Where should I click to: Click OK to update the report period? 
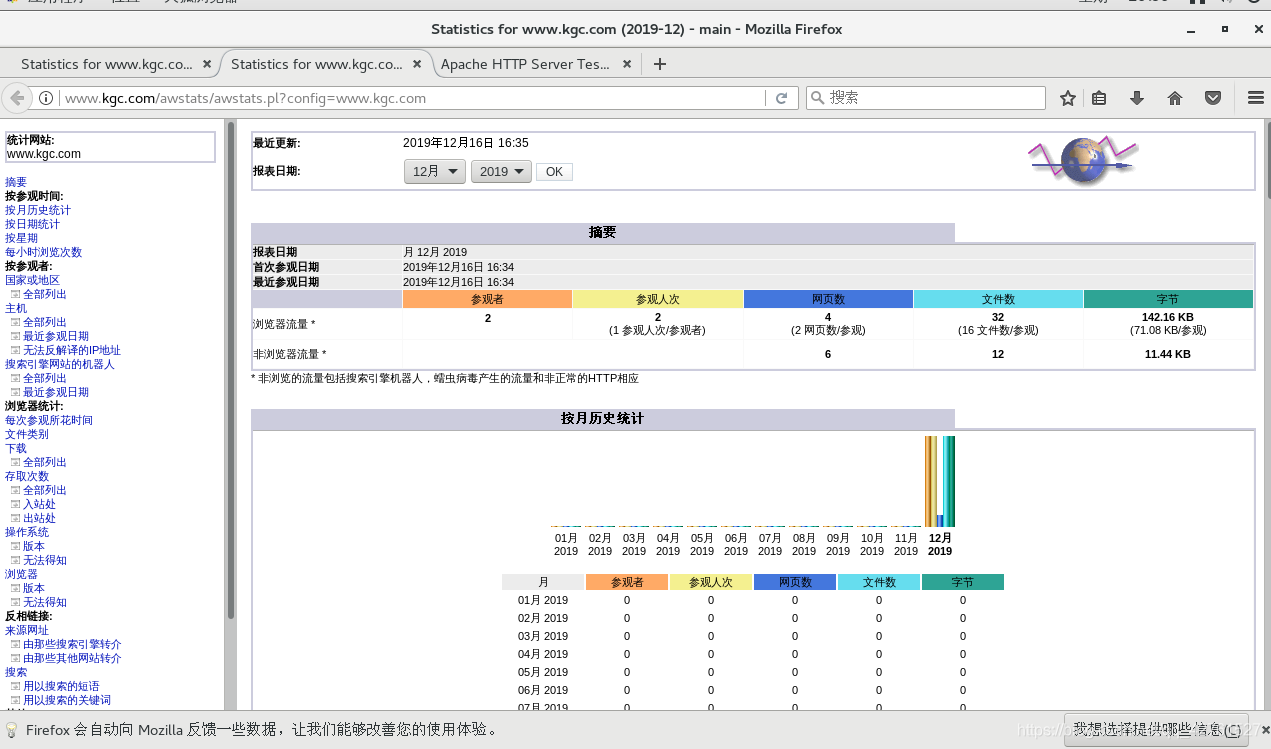(554, 171)
